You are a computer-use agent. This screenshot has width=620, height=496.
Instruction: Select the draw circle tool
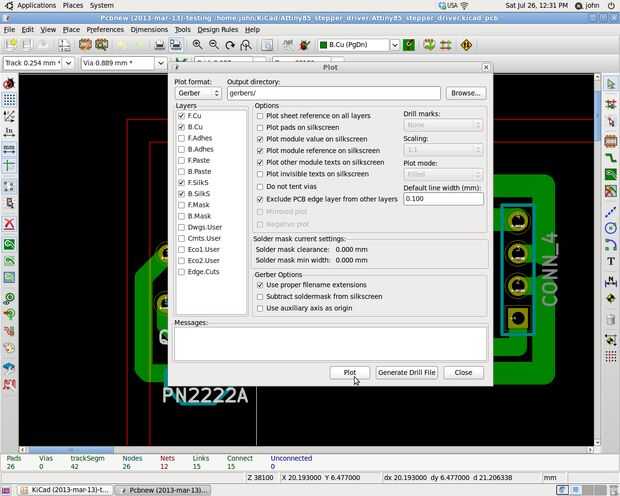tap(611, 228)
